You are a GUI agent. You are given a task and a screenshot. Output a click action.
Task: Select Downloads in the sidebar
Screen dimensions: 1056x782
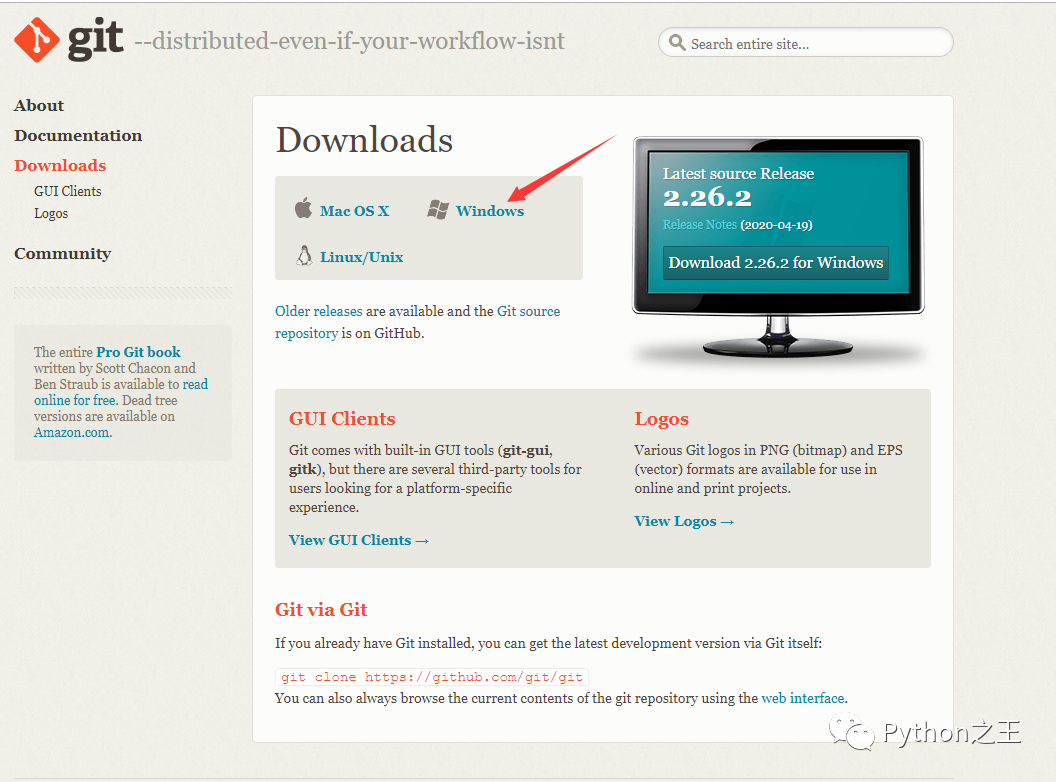pyautogui.click(x=60, y=166)
